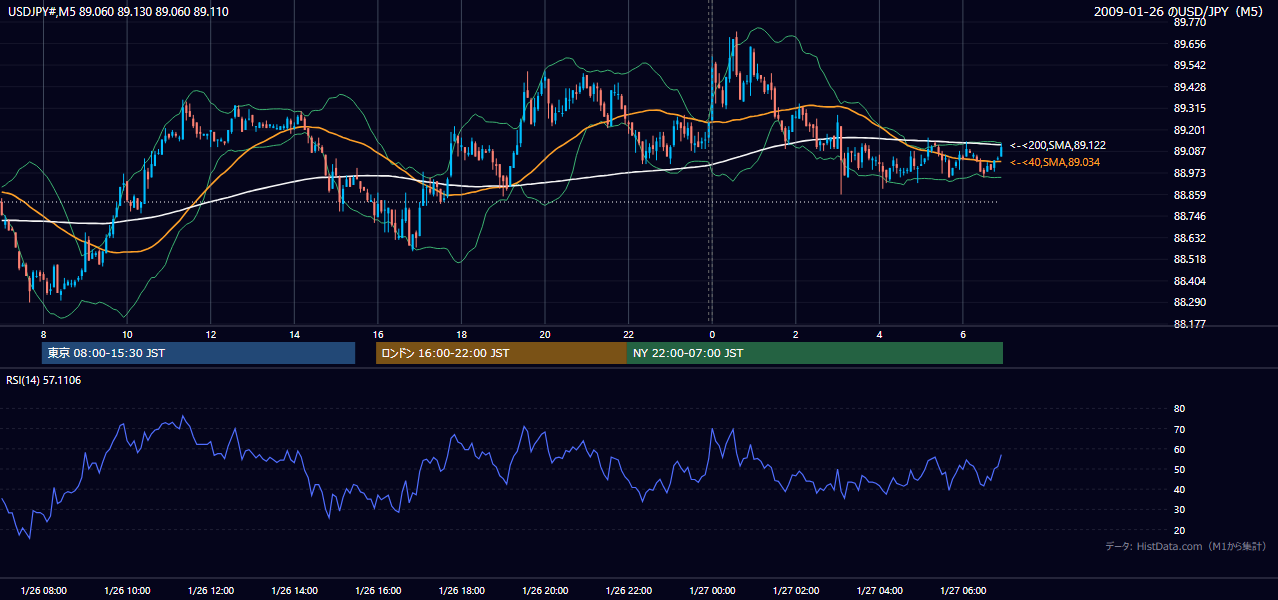This screenshot has height=600, width=1278.
Task: Click price axis label 89.087
Action: point(1189,151)
